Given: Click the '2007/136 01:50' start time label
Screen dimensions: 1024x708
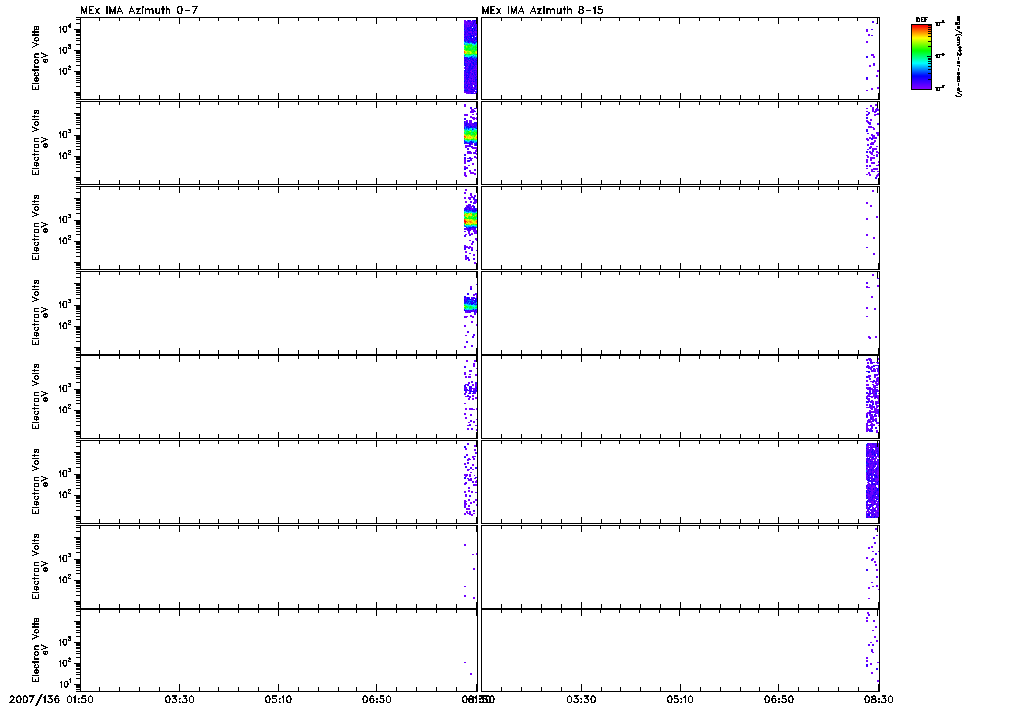Looking at the screenshot, I should 51,700.
